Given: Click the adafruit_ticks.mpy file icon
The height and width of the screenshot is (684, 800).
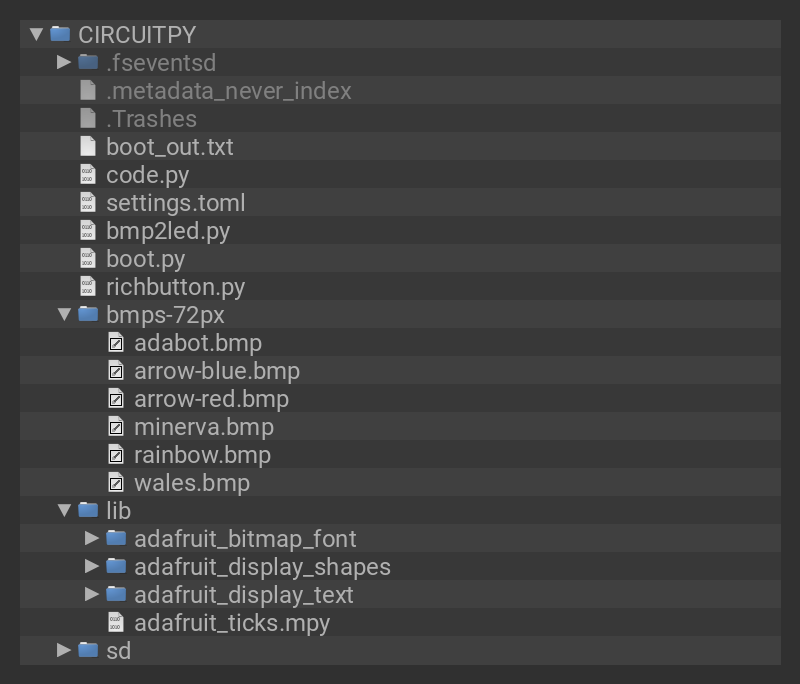Looking at the screenshot, I should [116, 623].
